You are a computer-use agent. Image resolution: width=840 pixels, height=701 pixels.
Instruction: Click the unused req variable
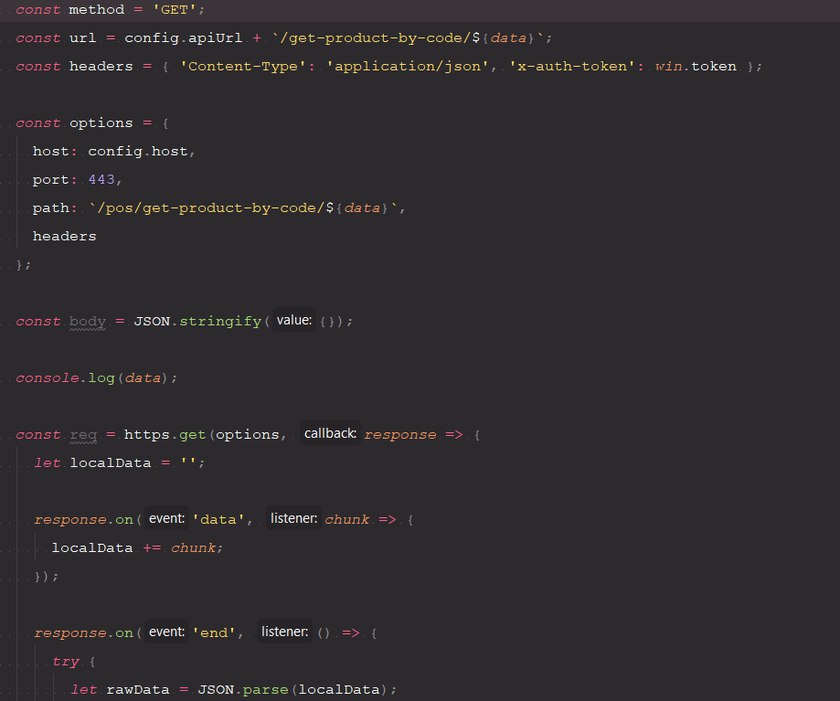pyautogui.click(x=83, y=435)
